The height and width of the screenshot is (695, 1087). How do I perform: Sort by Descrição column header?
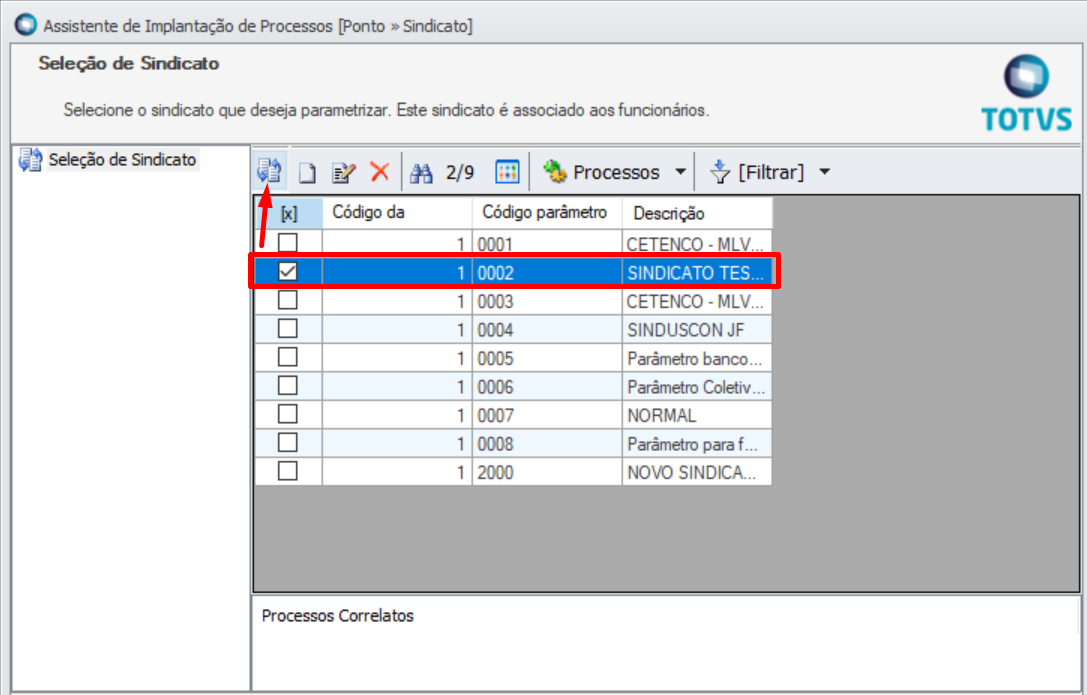(x=697, y=213)
